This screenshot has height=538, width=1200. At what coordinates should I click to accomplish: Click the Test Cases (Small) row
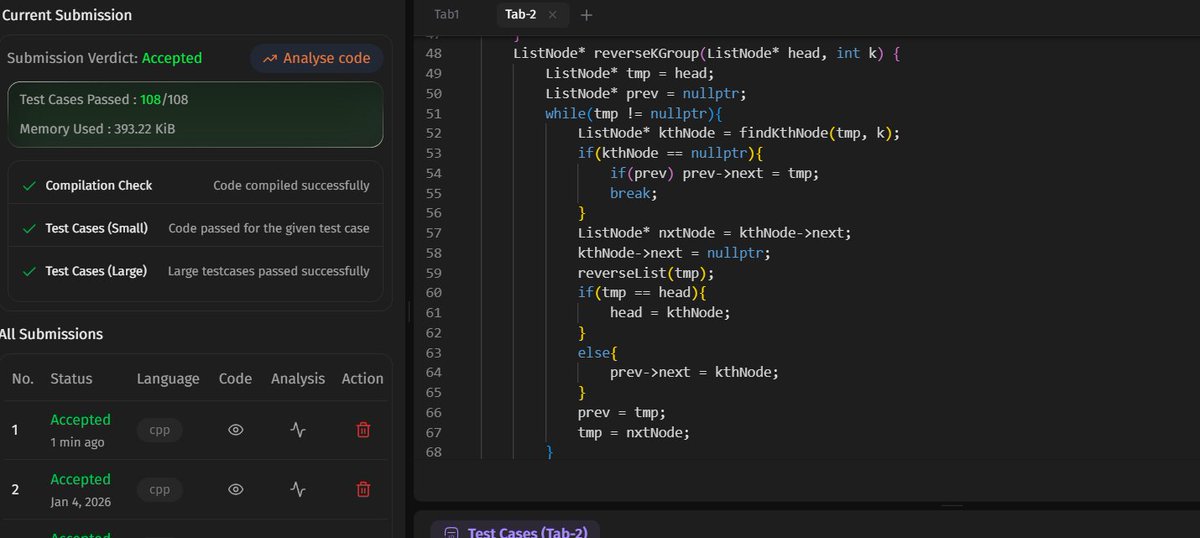coord(196,228)
